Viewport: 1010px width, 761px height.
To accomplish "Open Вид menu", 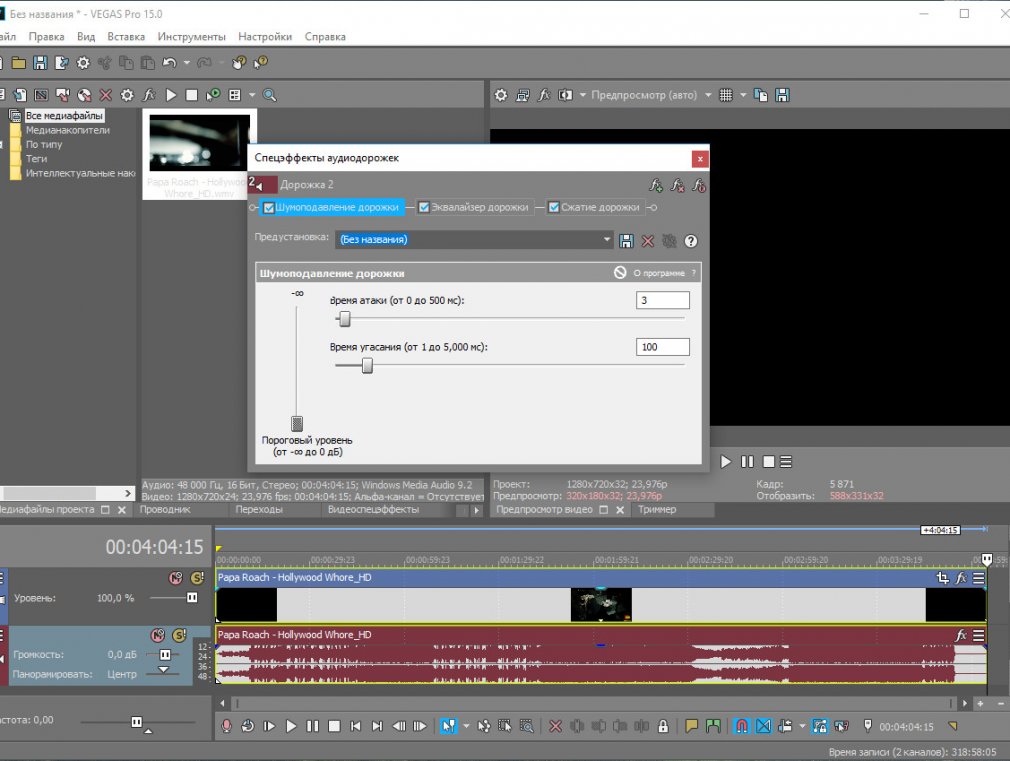I will click(x=86, y=37).
